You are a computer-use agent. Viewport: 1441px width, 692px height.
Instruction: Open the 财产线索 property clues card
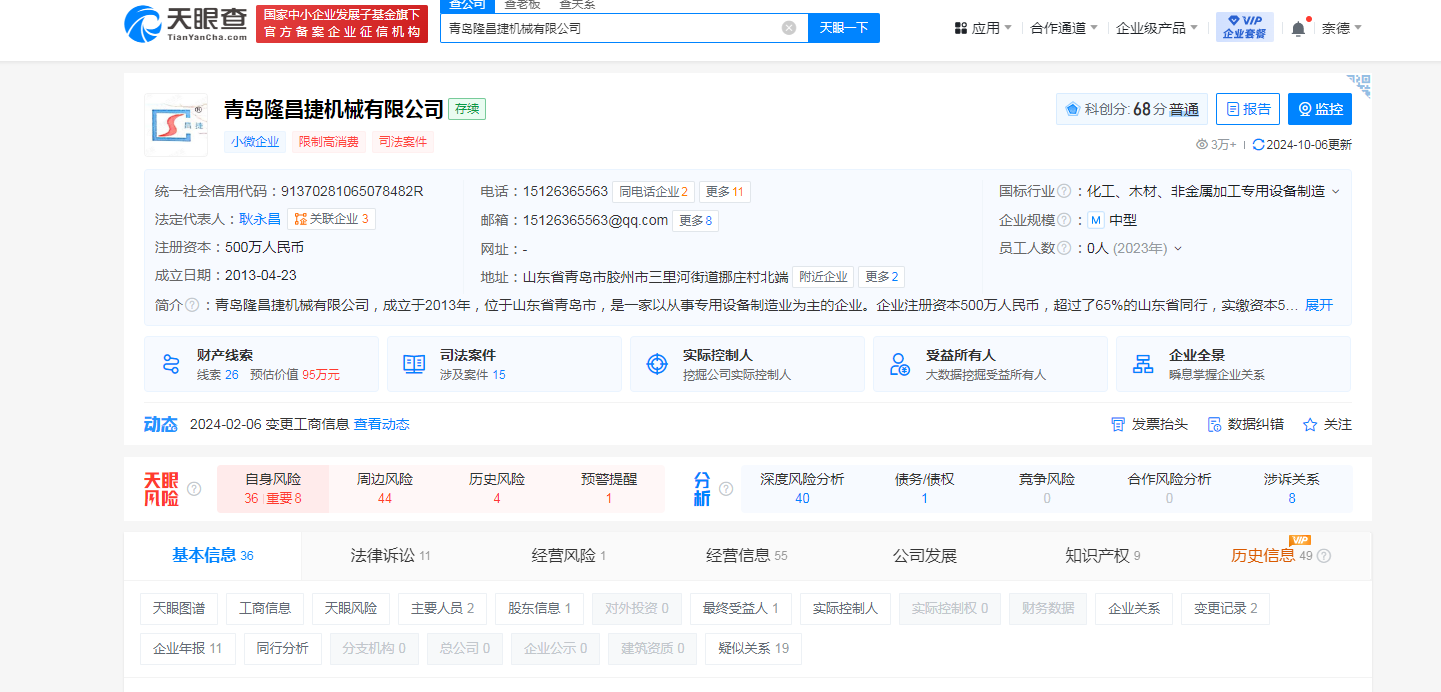coord(261,364)
